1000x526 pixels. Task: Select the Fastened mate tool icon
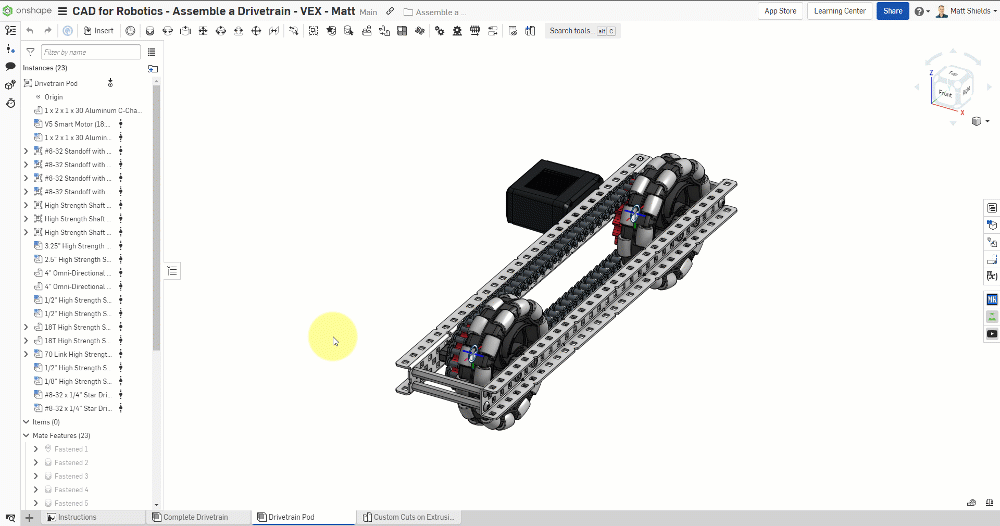[150, 31]
